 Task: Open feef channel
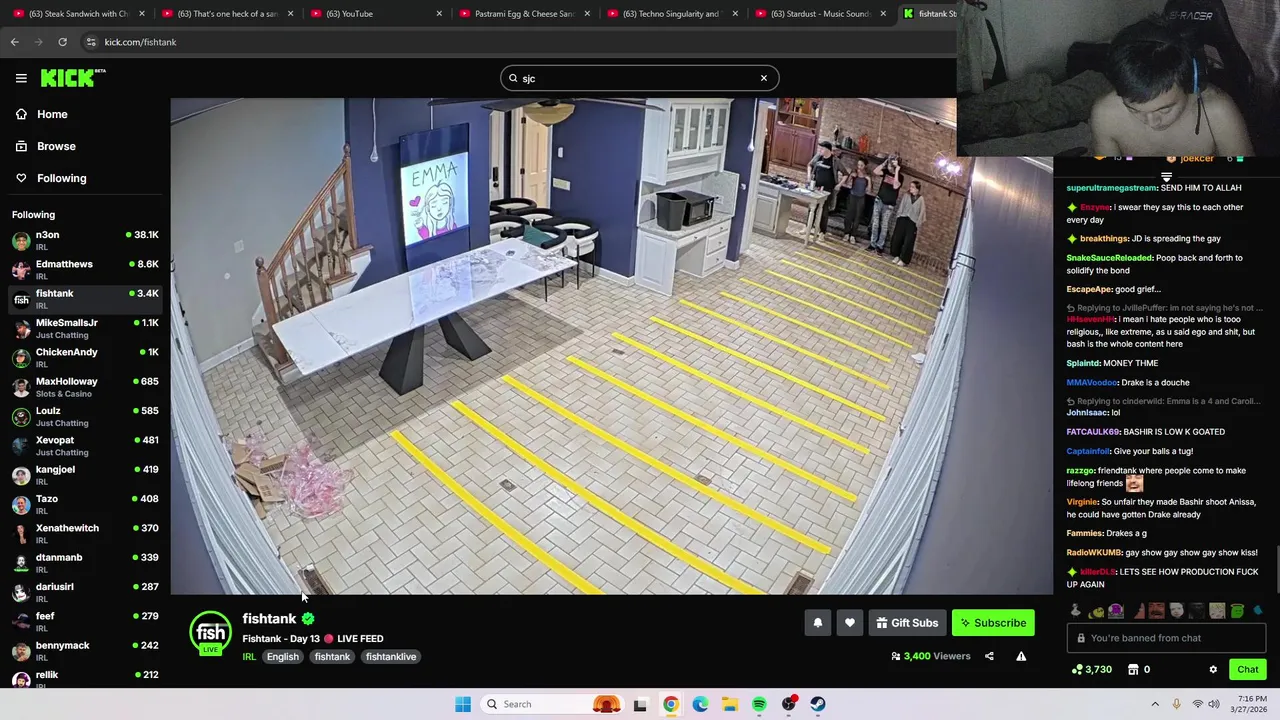coord(85,622)
